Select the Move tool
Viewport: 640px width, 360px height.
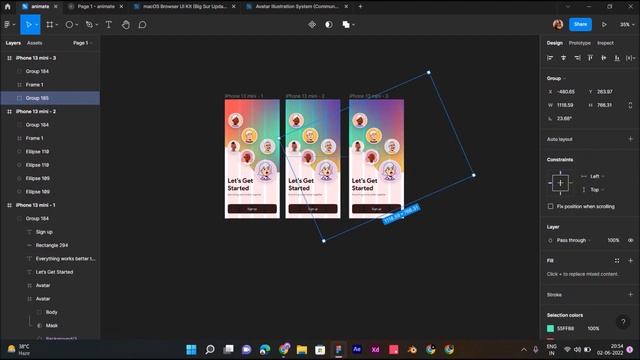tap(28, 24)
